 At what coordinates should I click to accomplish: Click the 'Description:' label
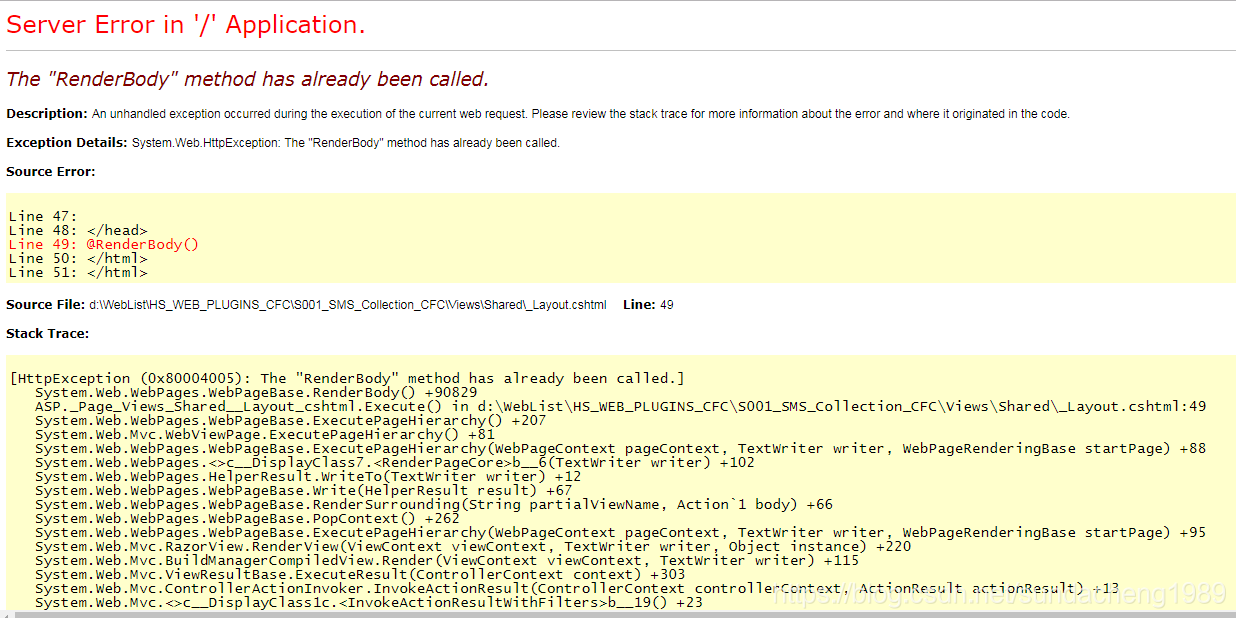(x=47, y=114)
